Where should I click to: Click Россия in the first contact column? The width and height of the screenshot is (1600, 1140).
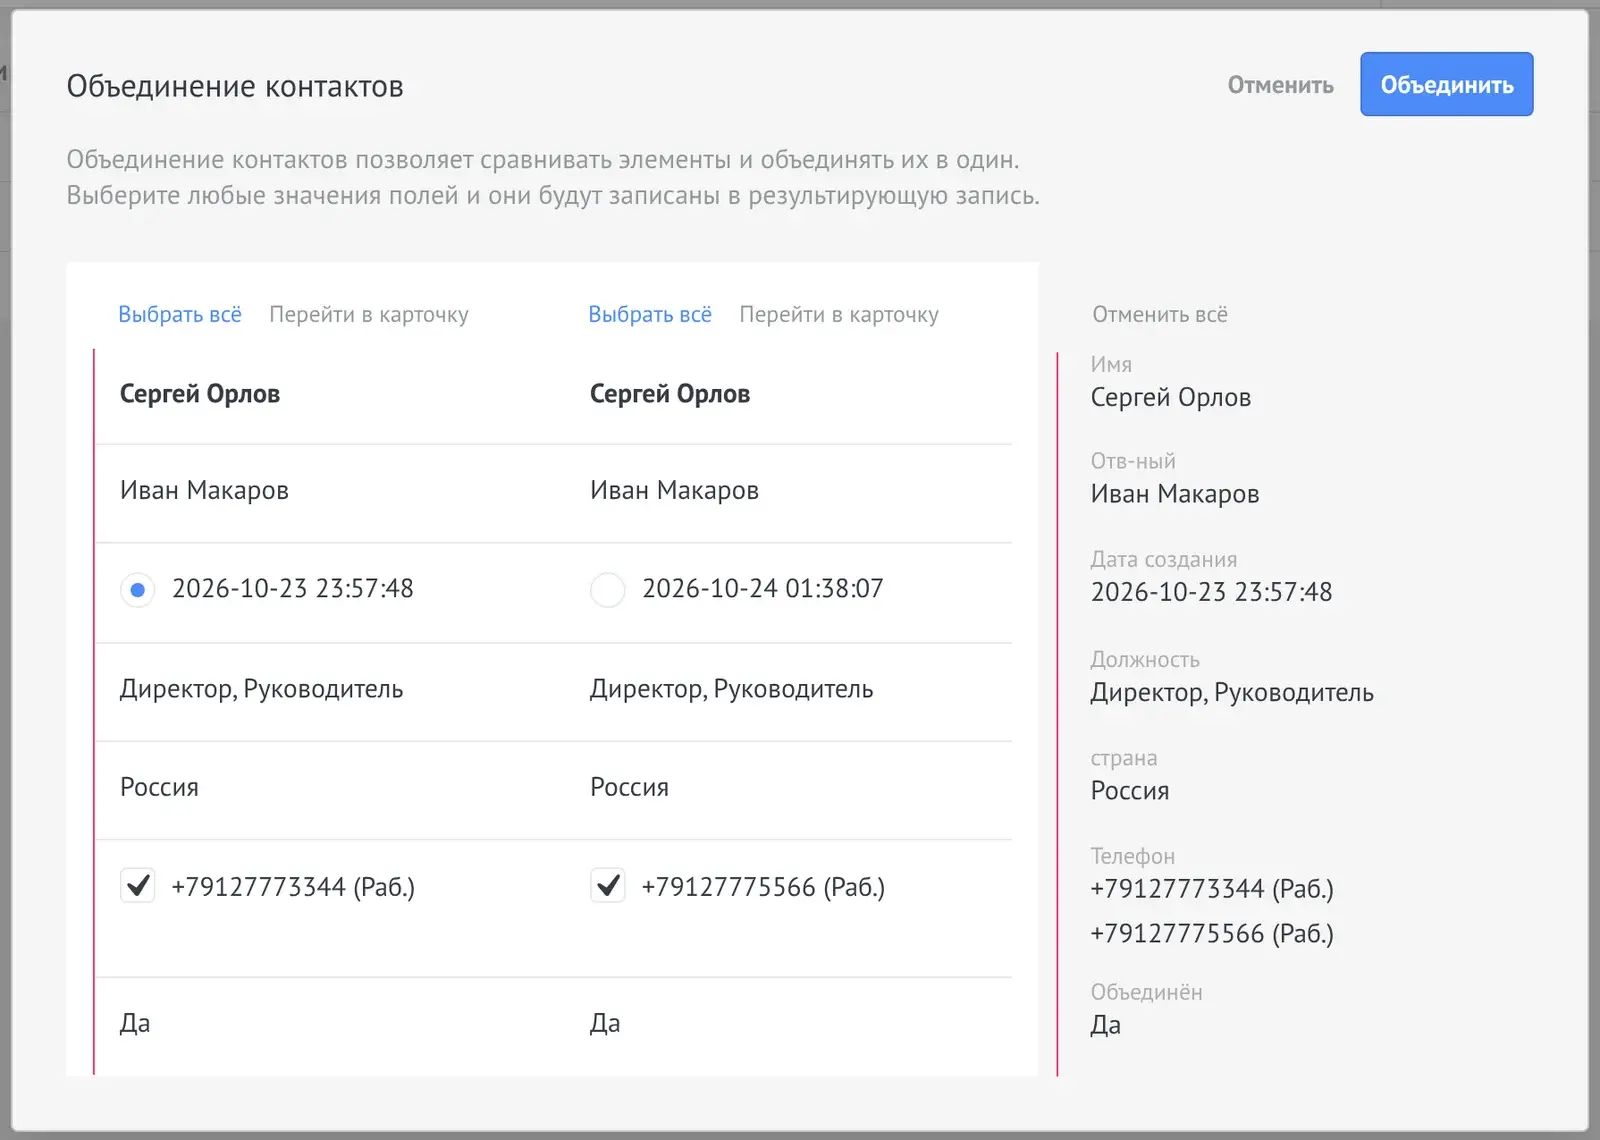159,787
